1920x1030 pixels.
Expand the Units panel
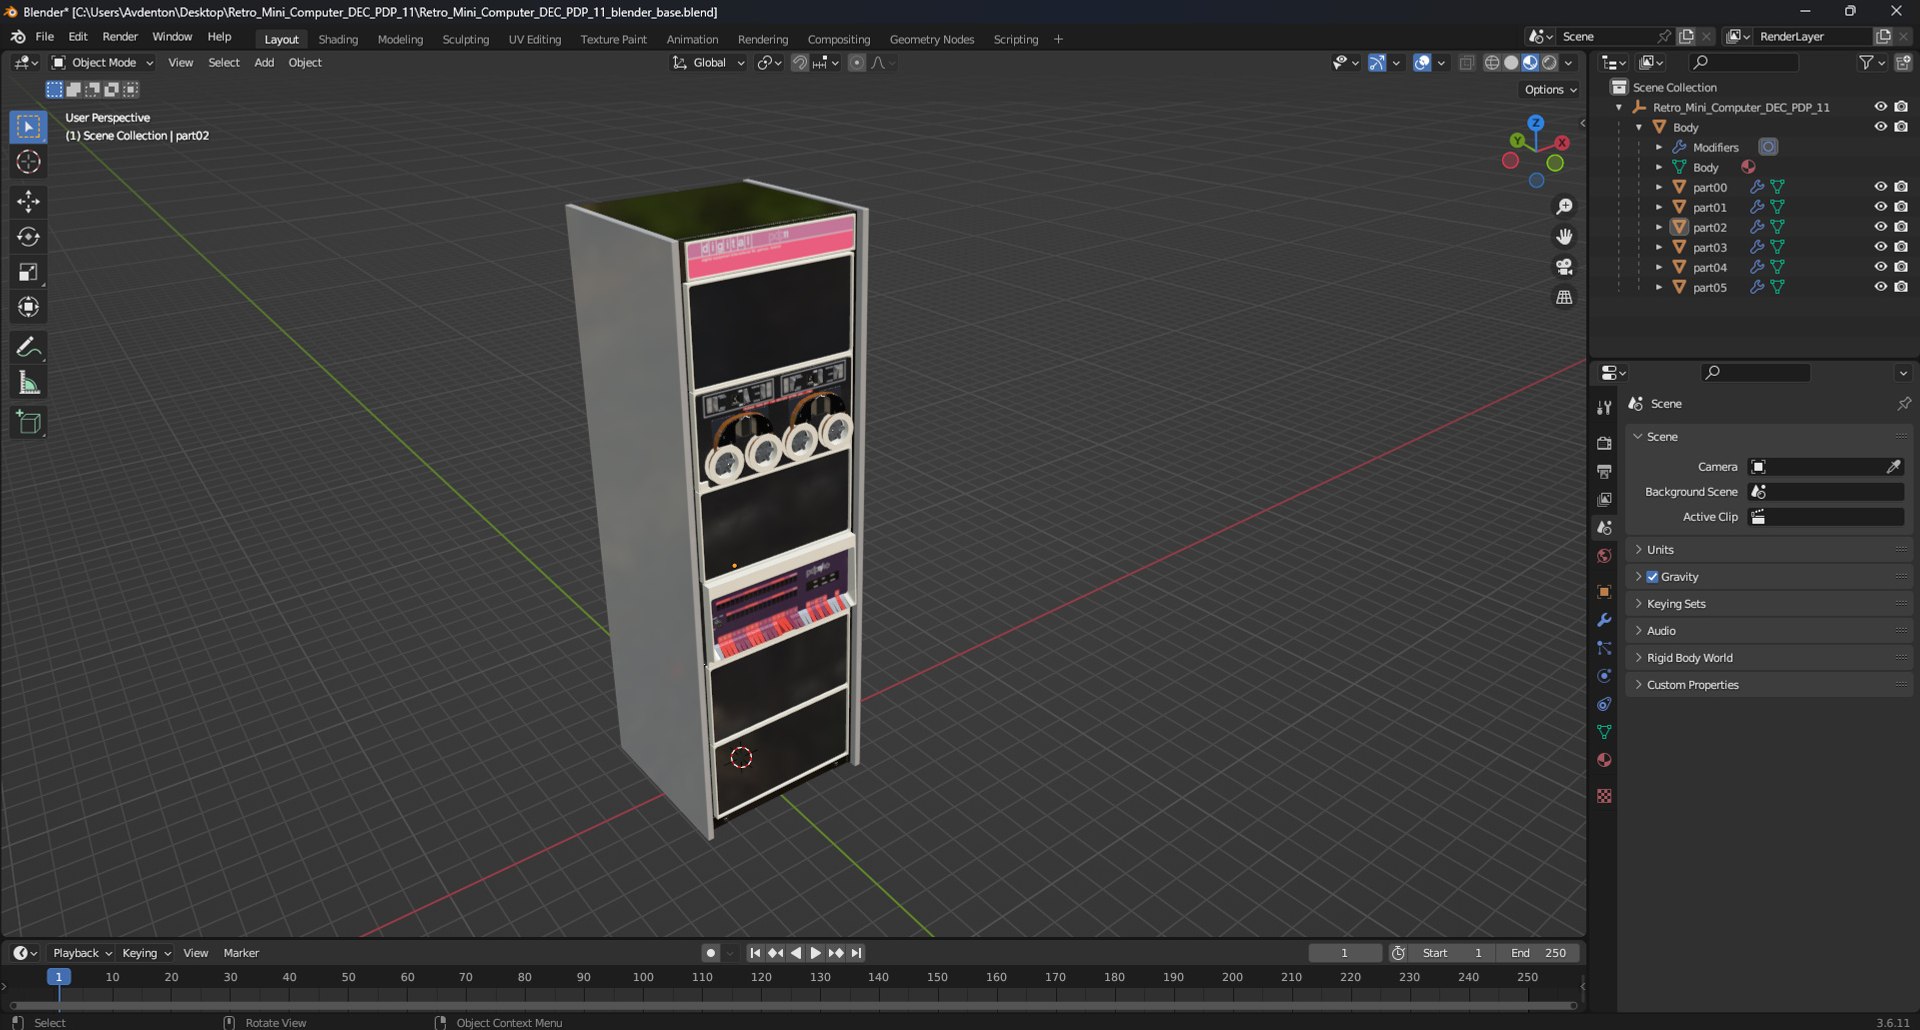pyautogui.click(x=1660, y=550)
